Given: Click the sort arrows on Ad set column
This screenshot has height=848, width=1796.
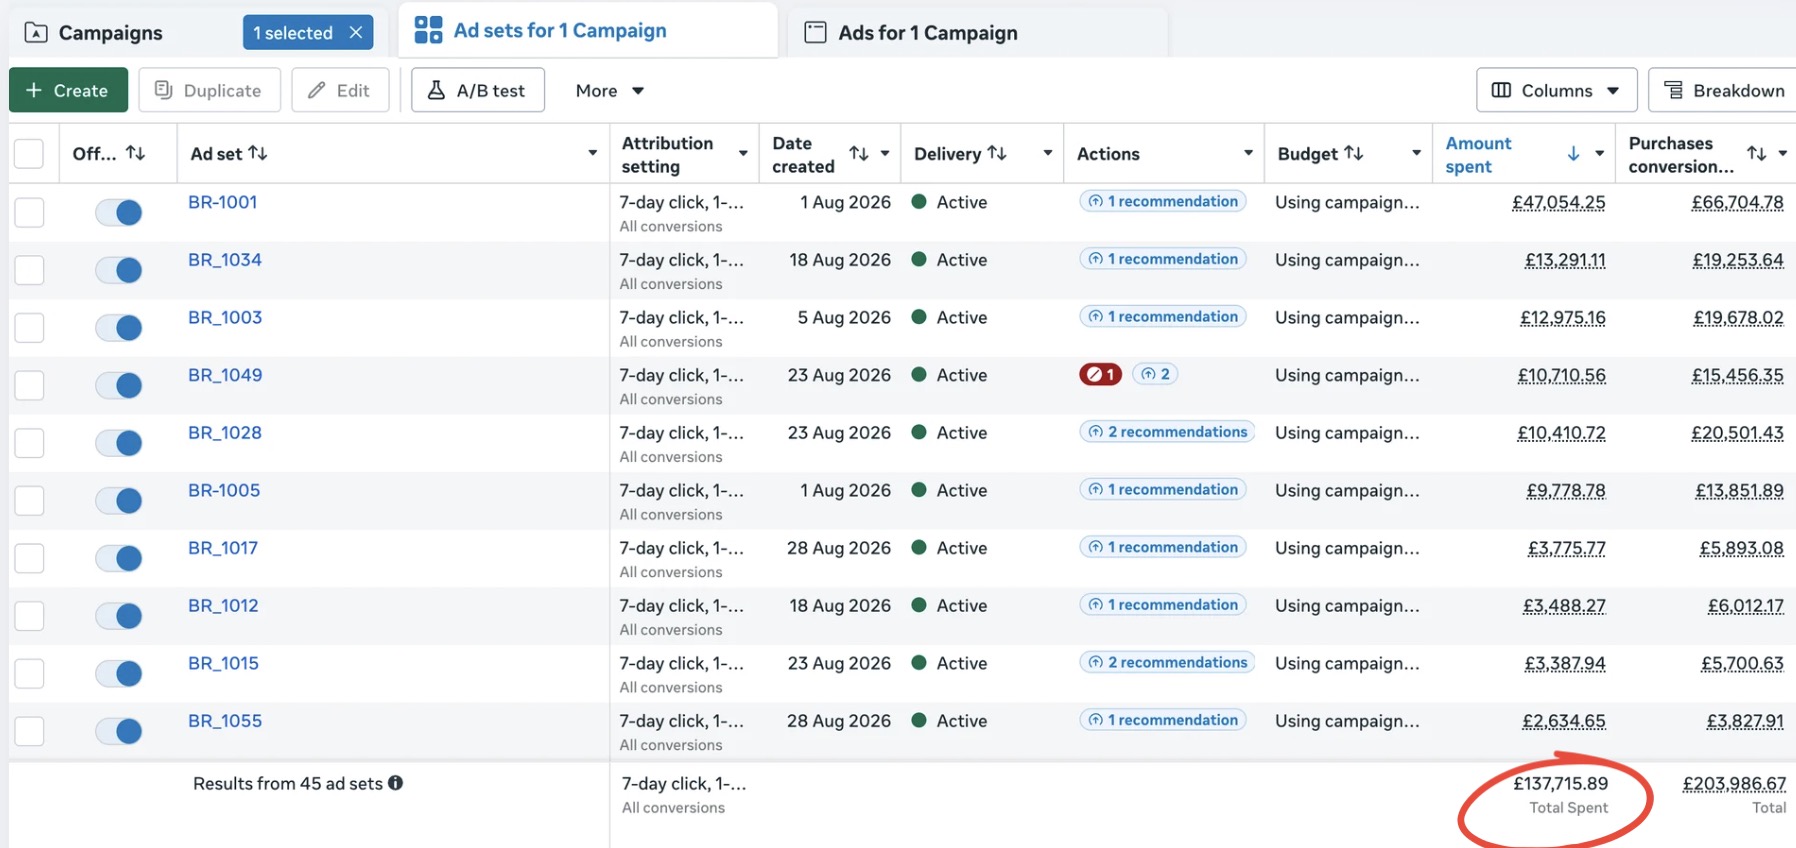Looking at the screenshot, I should 258,153.
